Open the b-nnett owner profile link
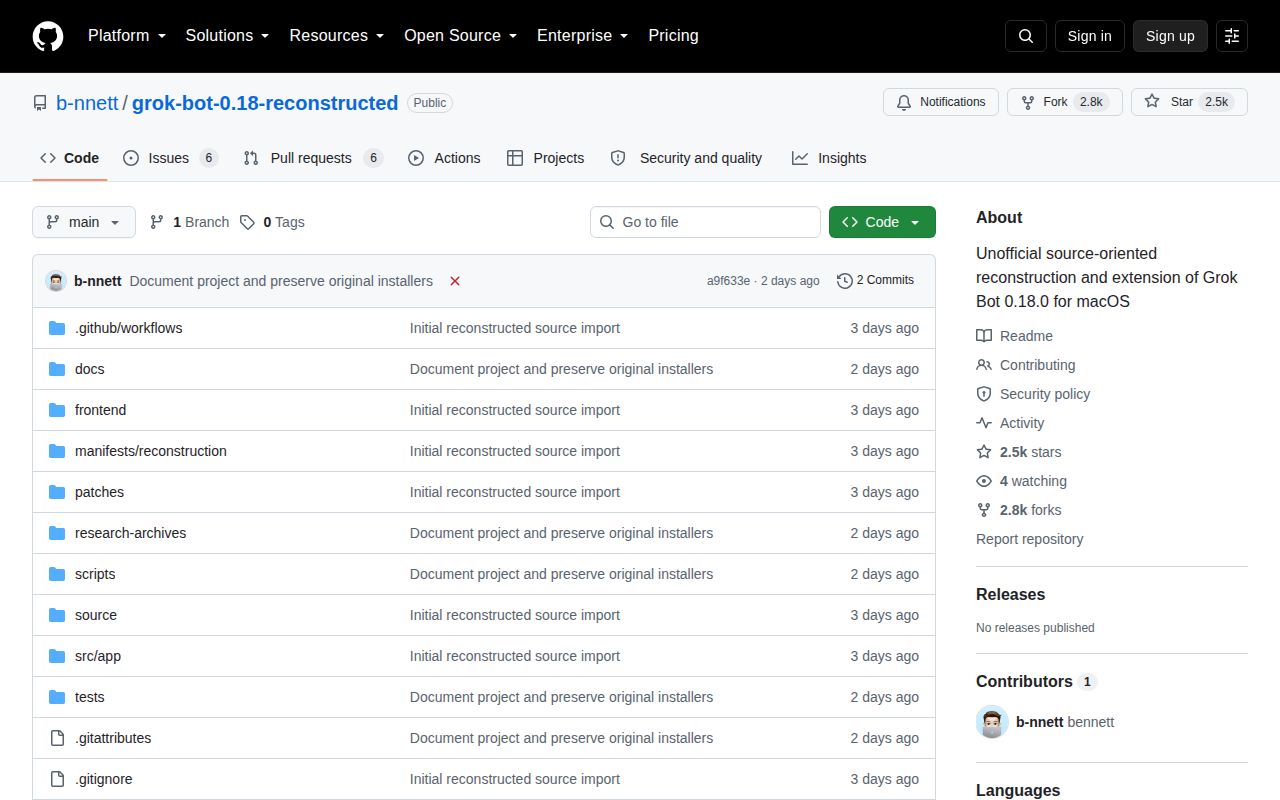The width and height of the screenshot is (1280, 800). click(87, 103)
